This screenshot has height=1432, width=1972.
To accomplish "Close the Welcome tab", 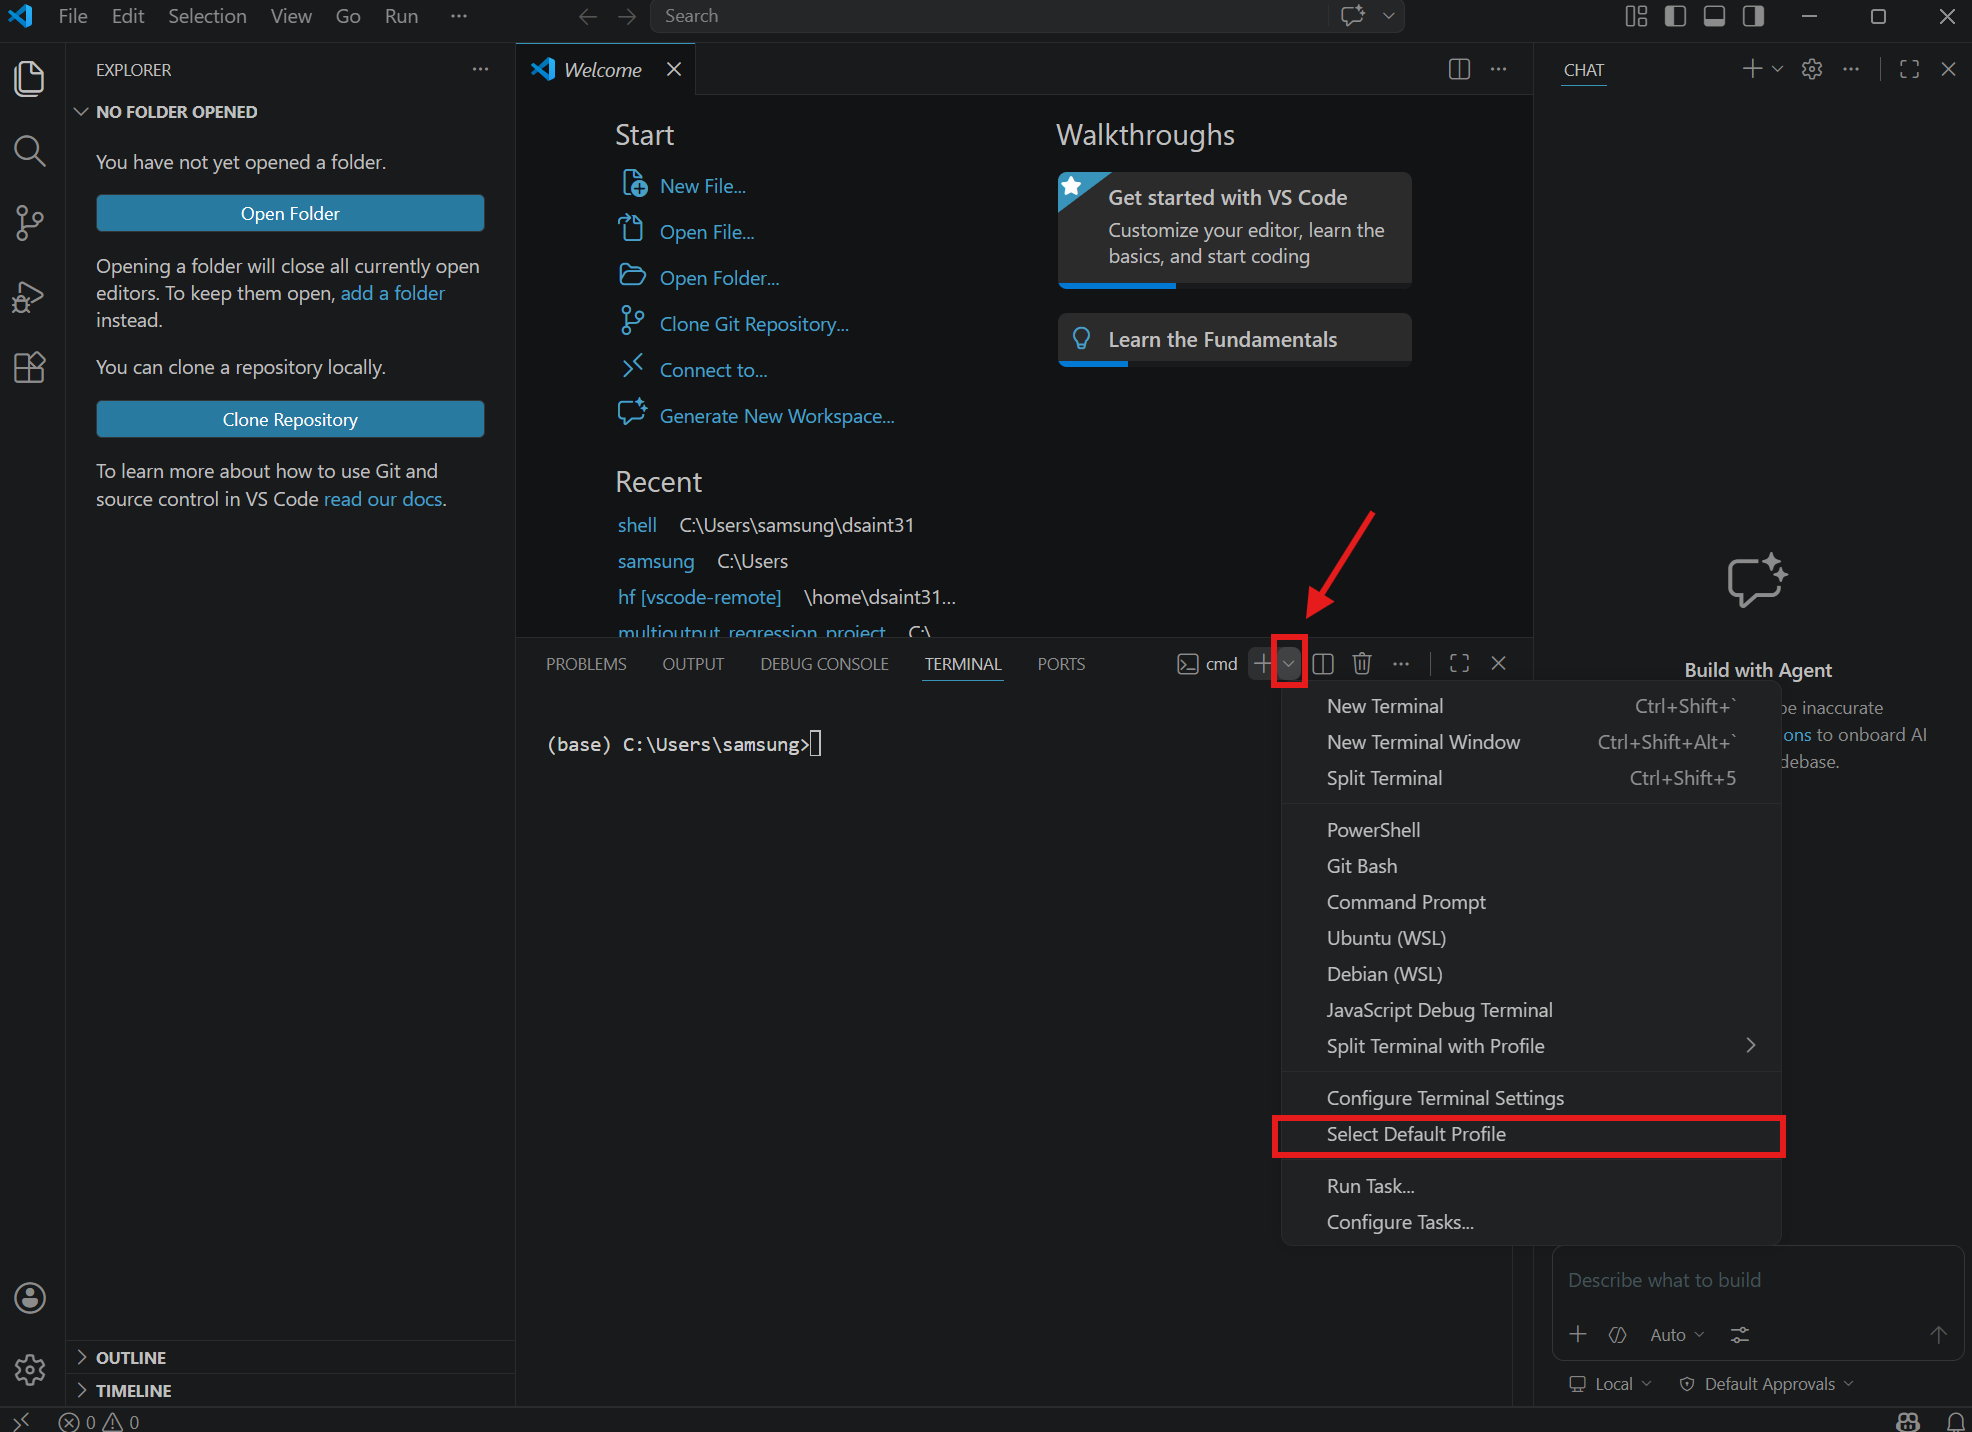I will (674, 69).
